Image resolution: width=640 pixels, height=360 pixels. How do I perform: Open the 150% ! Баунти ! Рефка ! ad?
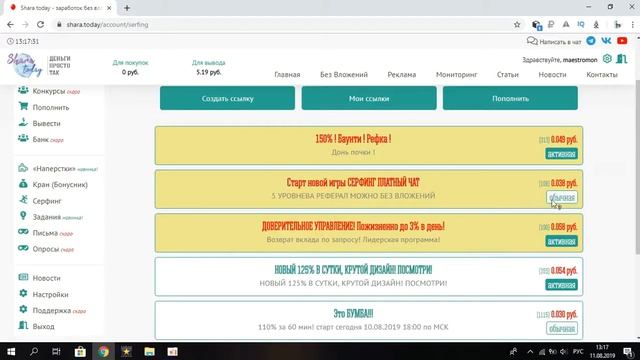click(353, 139)
